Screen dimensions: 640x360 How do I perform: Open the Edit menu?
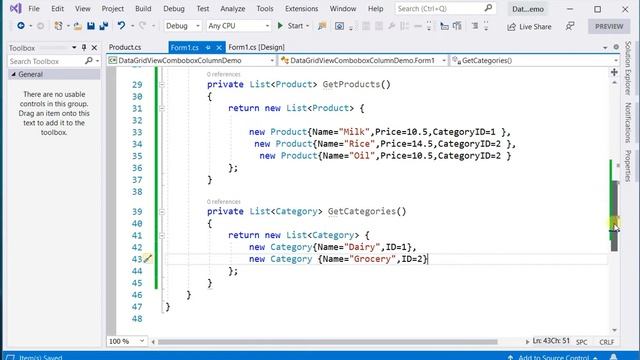pyautogui.click(x=57, y=9)
